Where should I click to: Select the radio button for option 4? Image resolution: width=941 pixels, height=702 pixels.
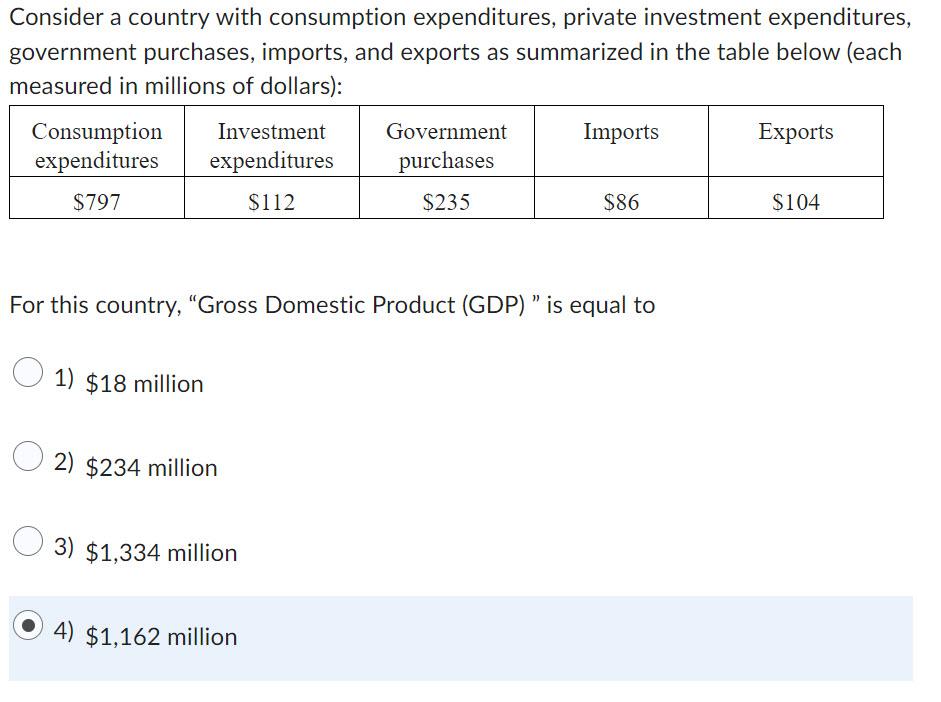[x=27, y=627]
